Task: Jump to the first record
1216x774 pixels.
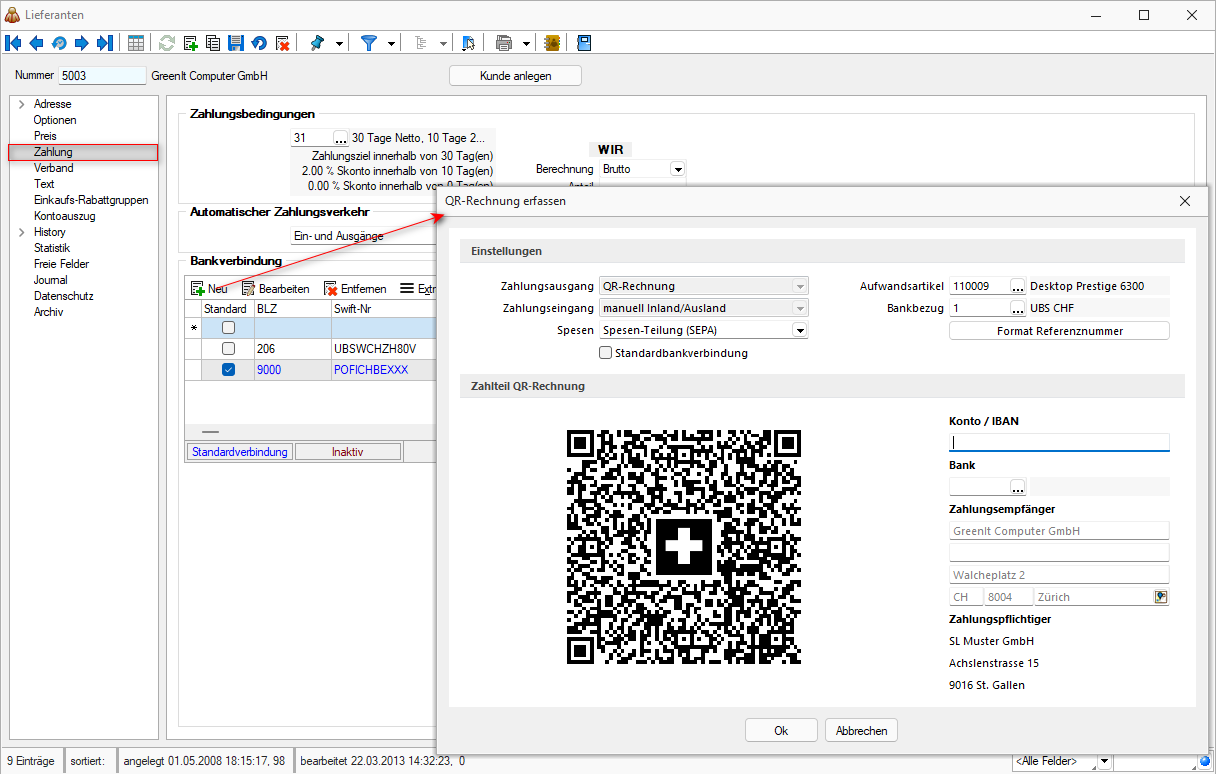Action: coord(13,42)
